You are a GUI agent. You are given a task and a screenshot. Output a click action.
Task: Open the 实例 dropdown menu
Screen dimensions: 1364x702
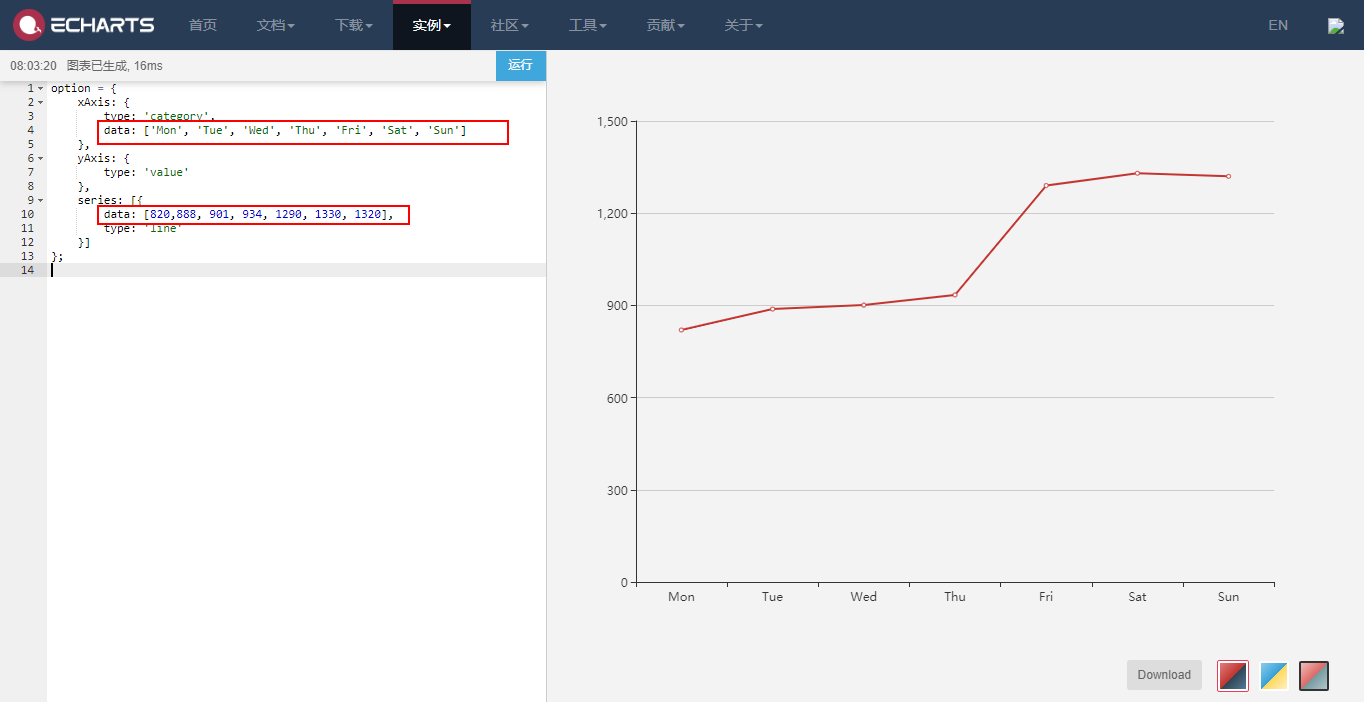point(432,25)
